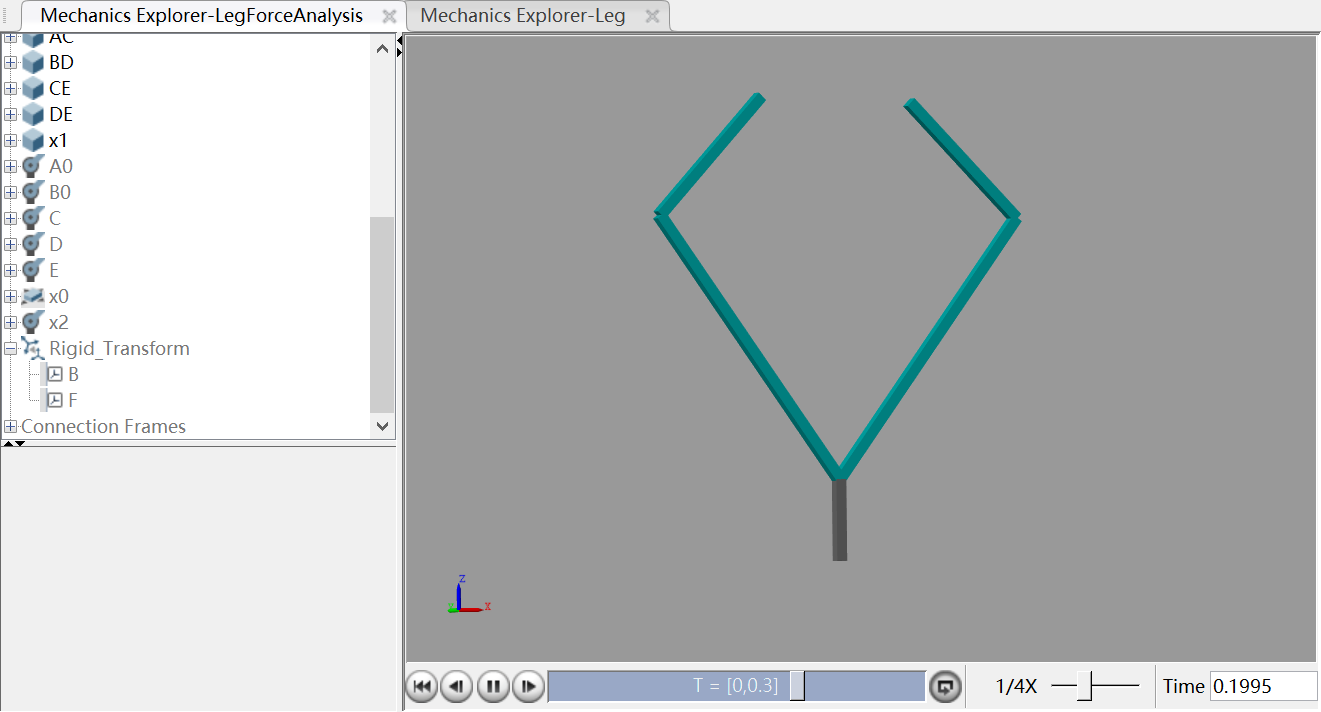Pause the animation playback
Screen dimensions: 1321x712
coord(492,686)
